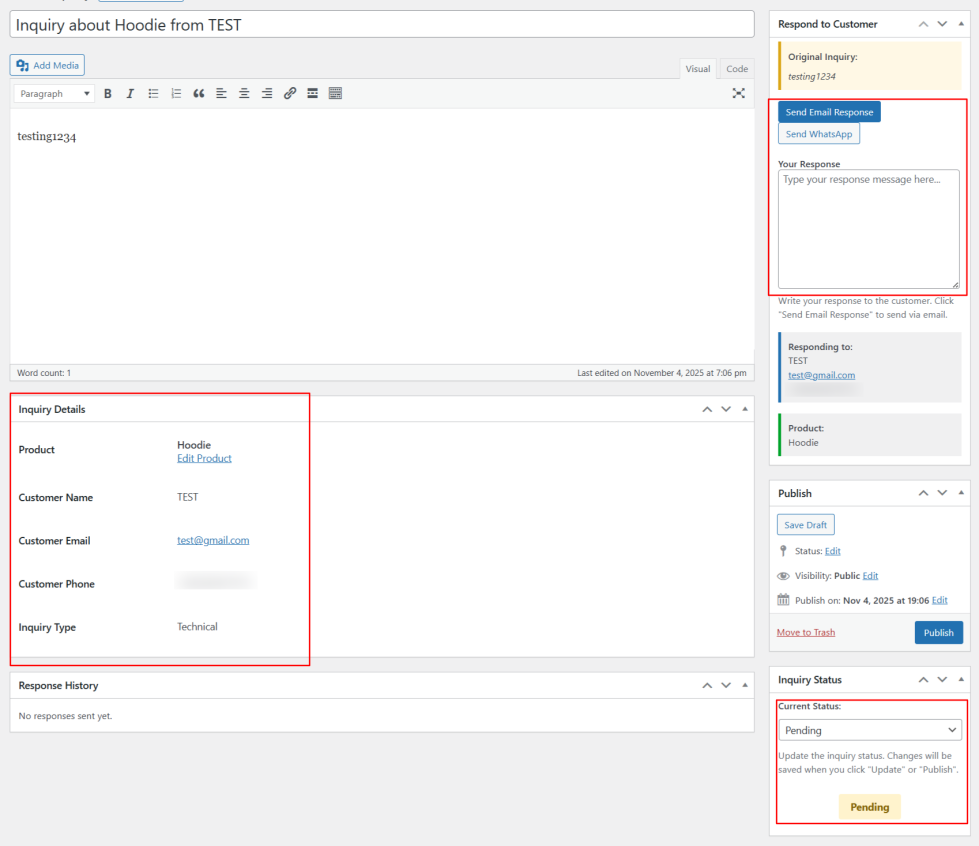Screen dimensions: 979x846
Task: Toggle the extra toolbar row icon
Action: coord(335,93)
